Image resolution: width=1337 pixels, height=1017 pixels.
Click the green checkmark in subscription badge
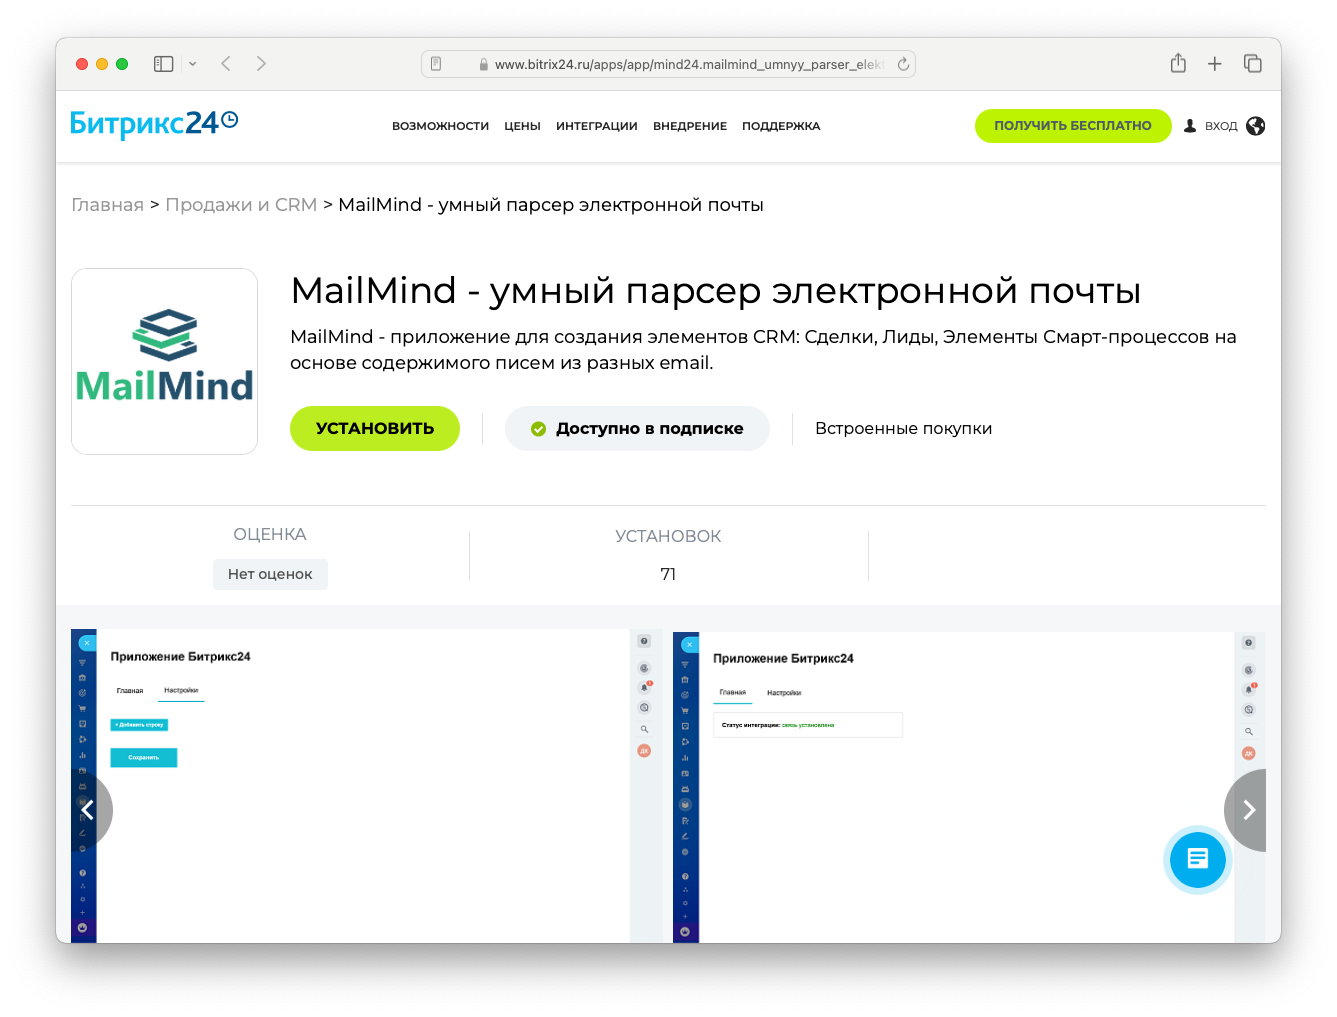coord(538,428)
